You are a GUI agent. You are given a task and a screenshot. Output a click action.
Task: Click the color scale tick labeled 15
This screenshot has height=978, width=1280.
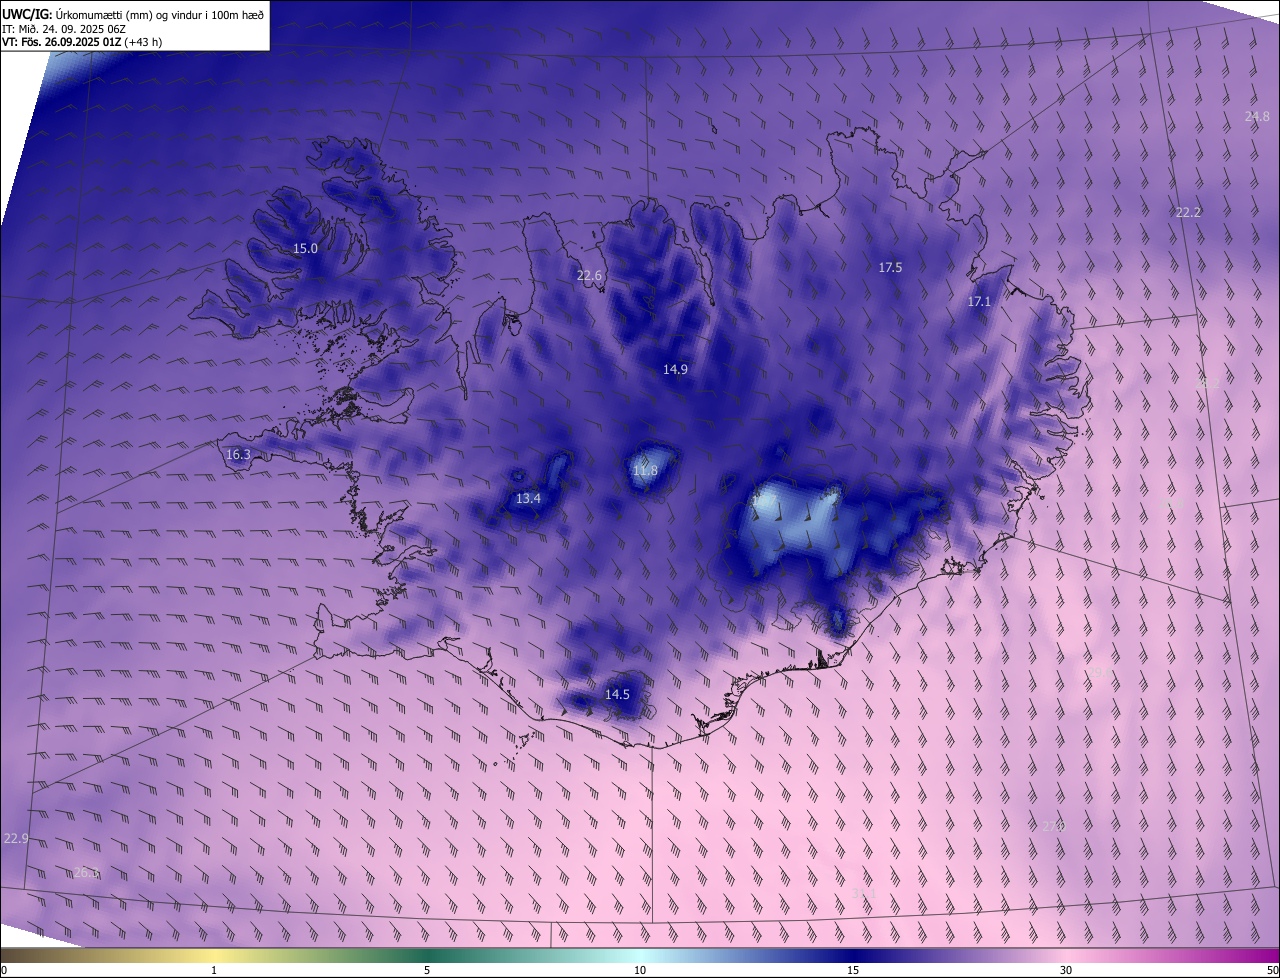(x=853, y=970)
